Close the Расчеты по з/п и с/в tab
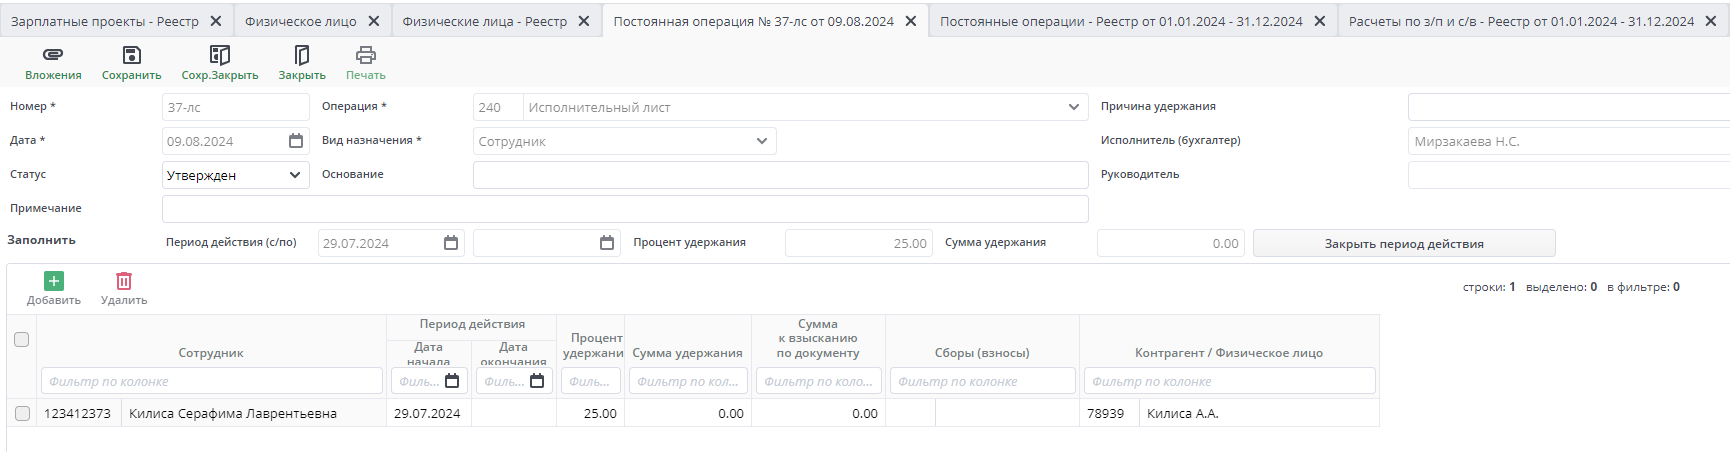1730x452 pixels. 1711,21
